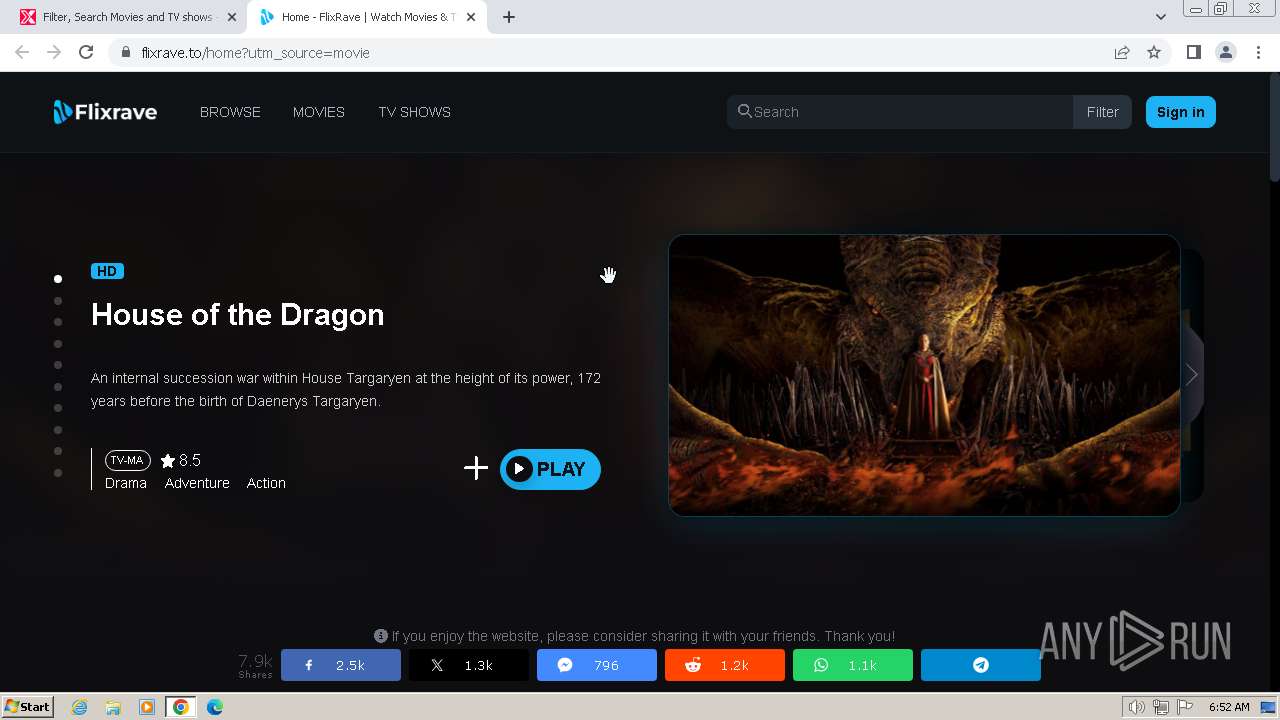The height and width of the screenshot is (720, 1280).
Task: Select the ninth slider dot
Action: click(x=58, y=451)
